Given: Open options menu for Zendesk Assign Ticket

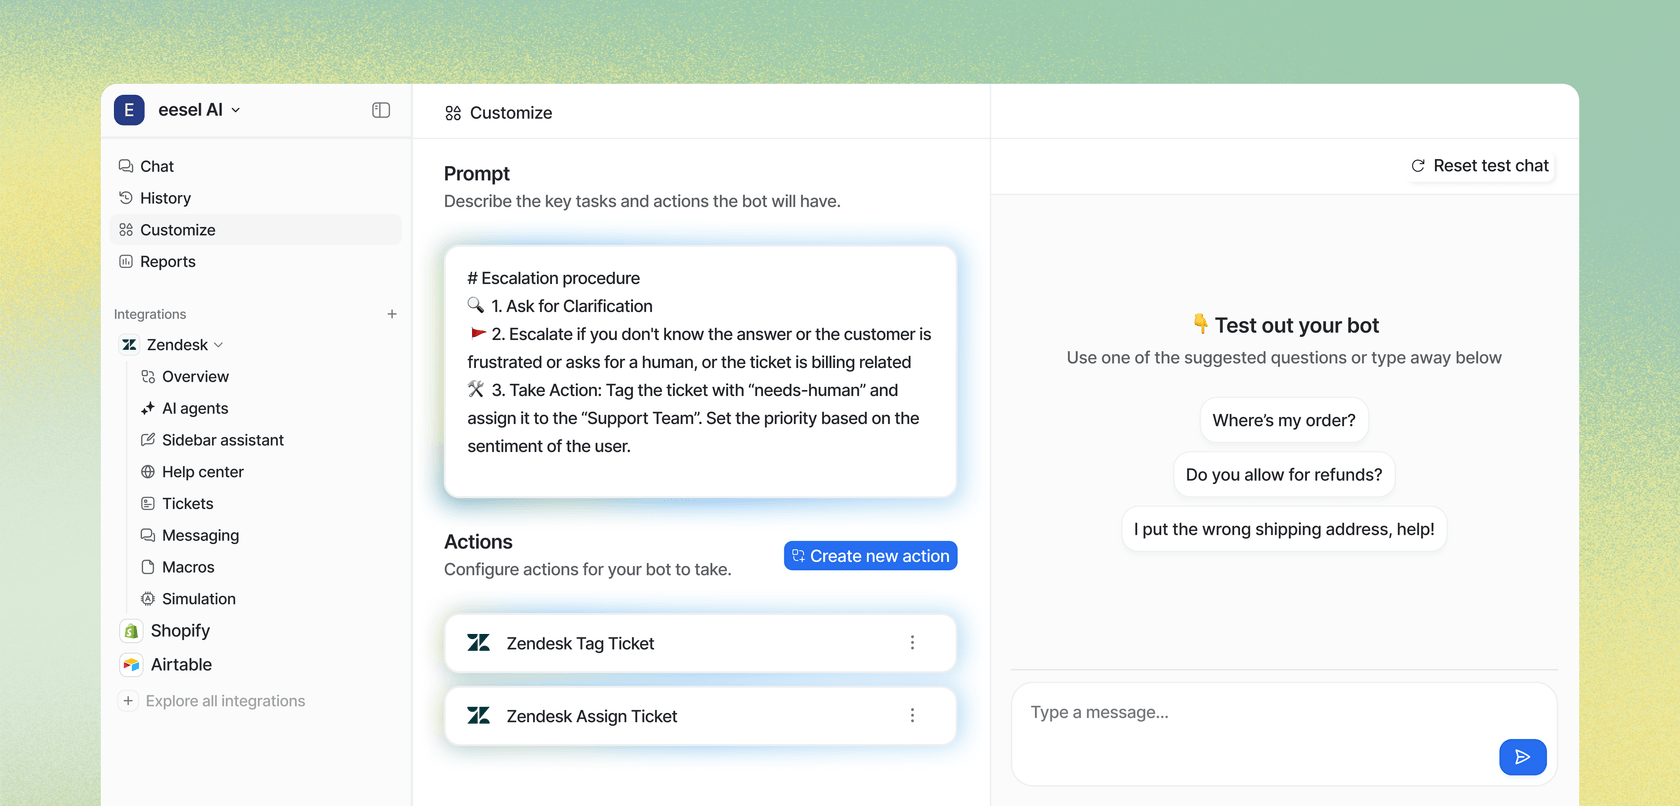Looking at the screenshot, I should (x=912, y=716).
